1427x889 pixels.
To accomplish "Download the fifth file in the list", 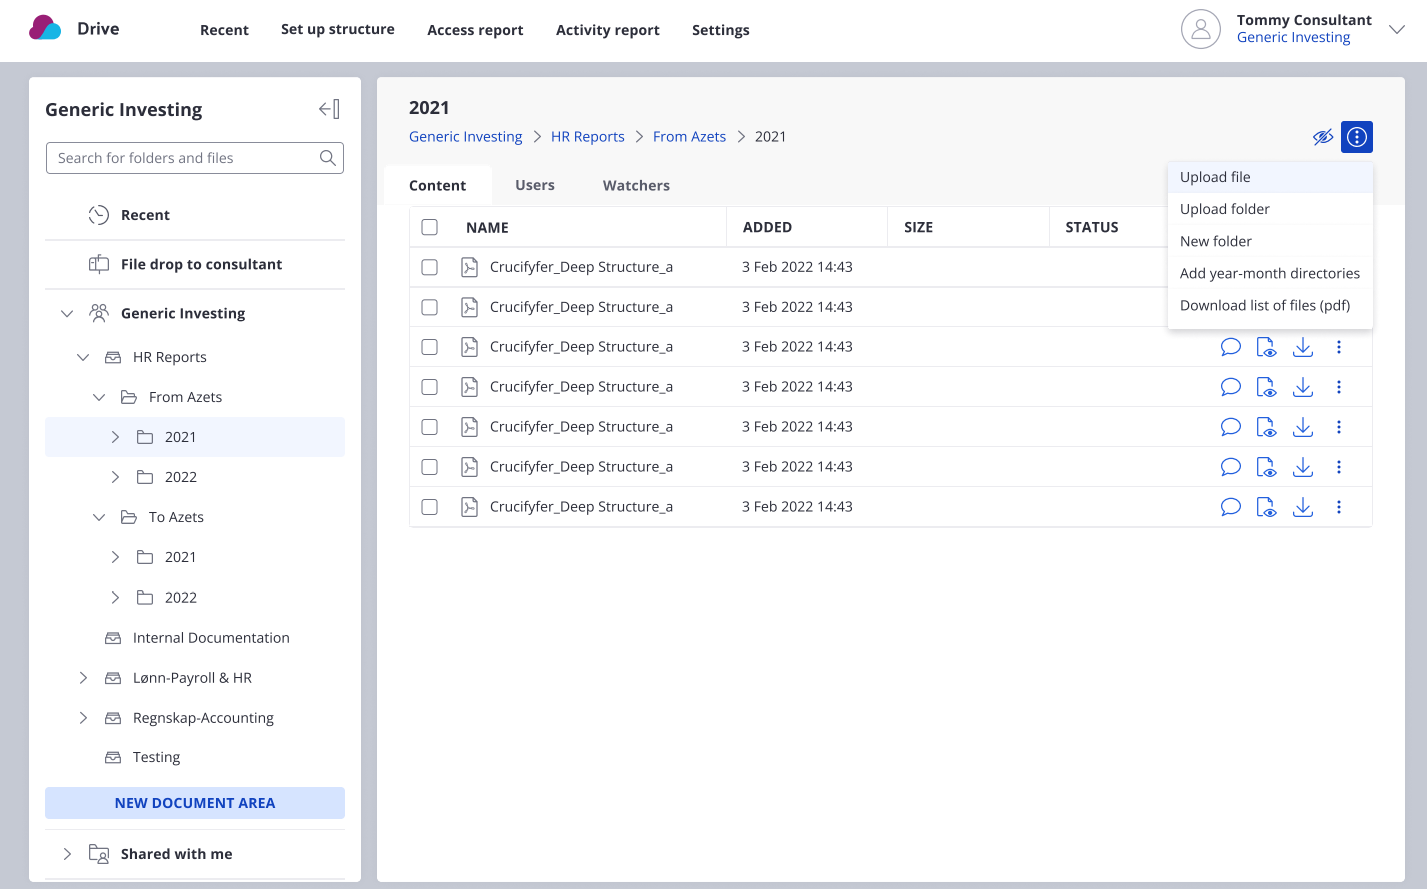I will pyautogui.click(x=1303, y=427).
